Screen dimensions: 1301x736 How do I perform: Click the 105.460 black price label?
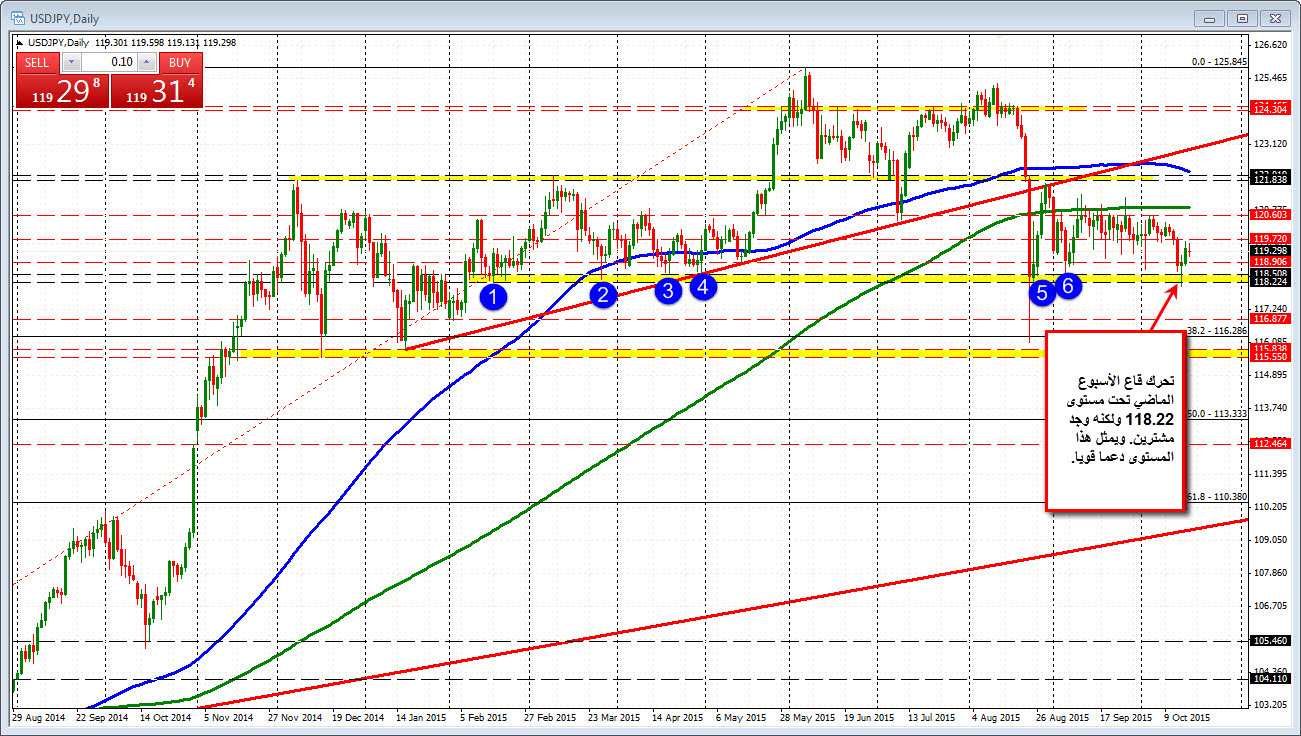click(1270, 641)
